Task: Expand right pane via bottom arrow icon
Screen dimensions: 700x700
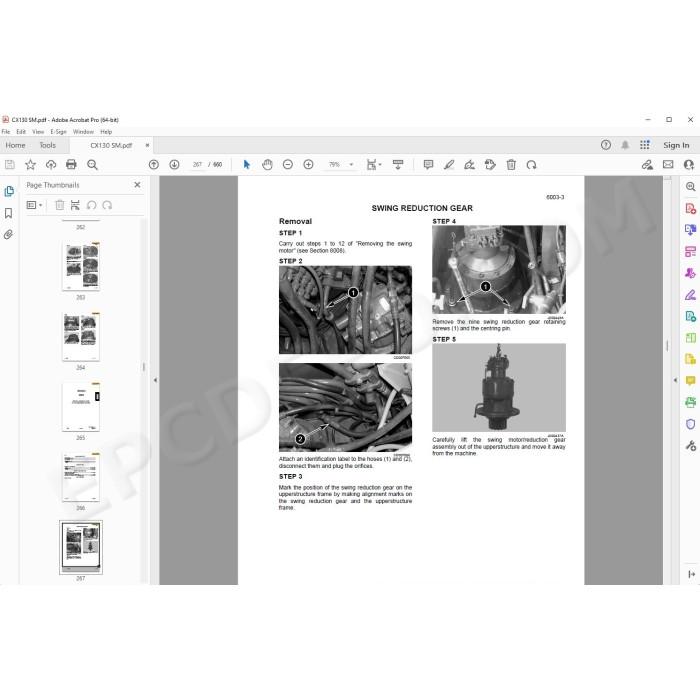Action: [692, 574]
